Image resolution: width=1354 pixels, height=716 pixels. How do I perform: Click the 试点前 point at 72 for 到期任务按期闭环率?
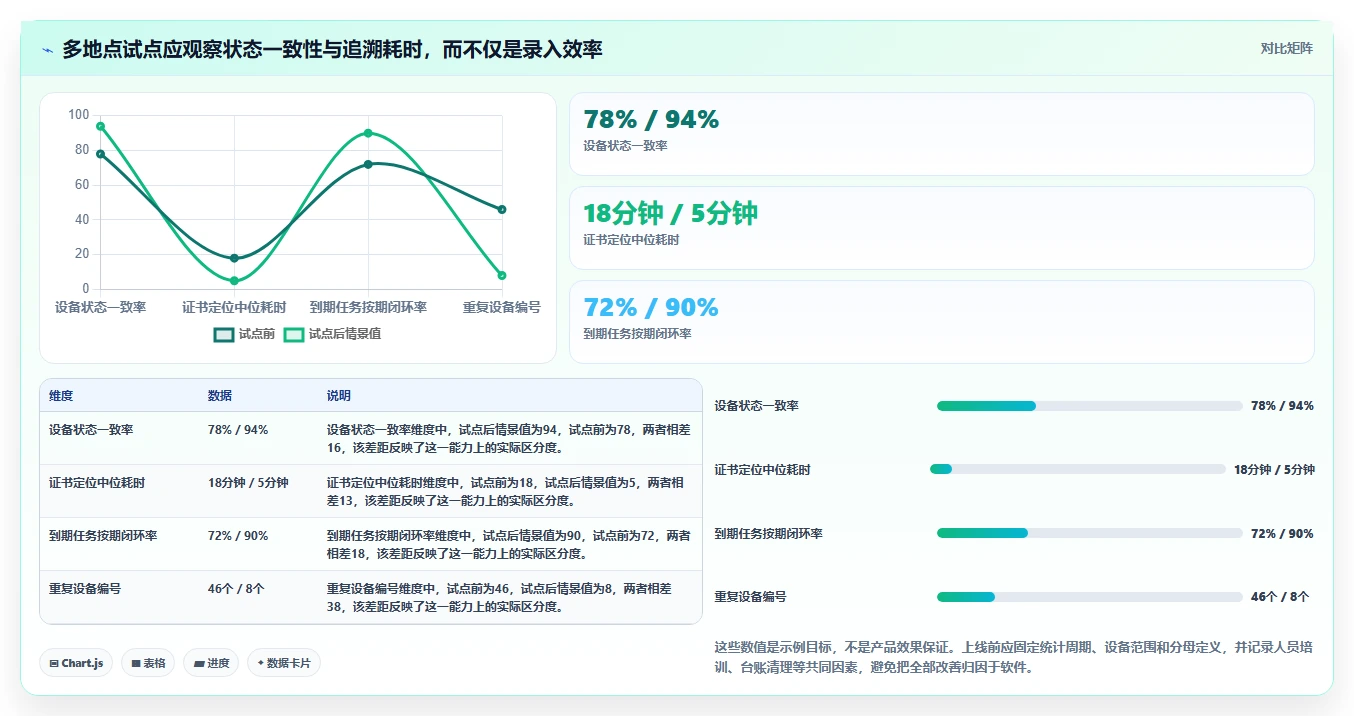(x=368, y=164)
